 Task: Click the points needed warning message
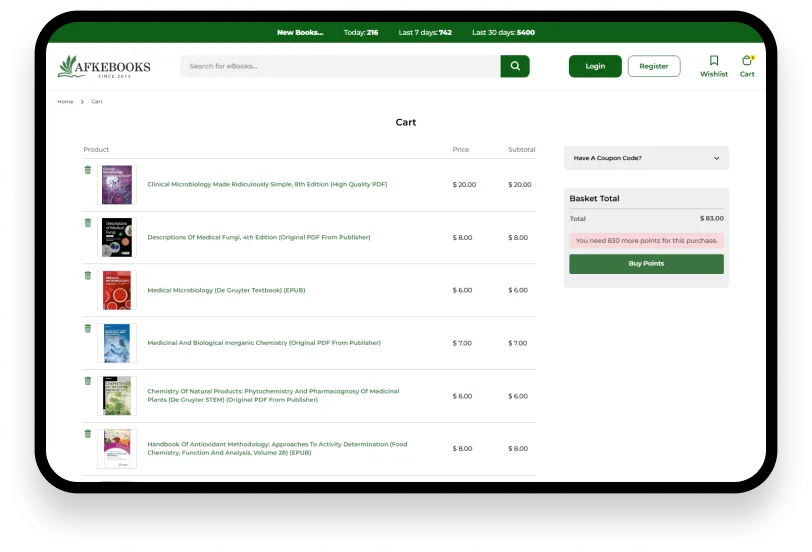click(x=646, y=241)
